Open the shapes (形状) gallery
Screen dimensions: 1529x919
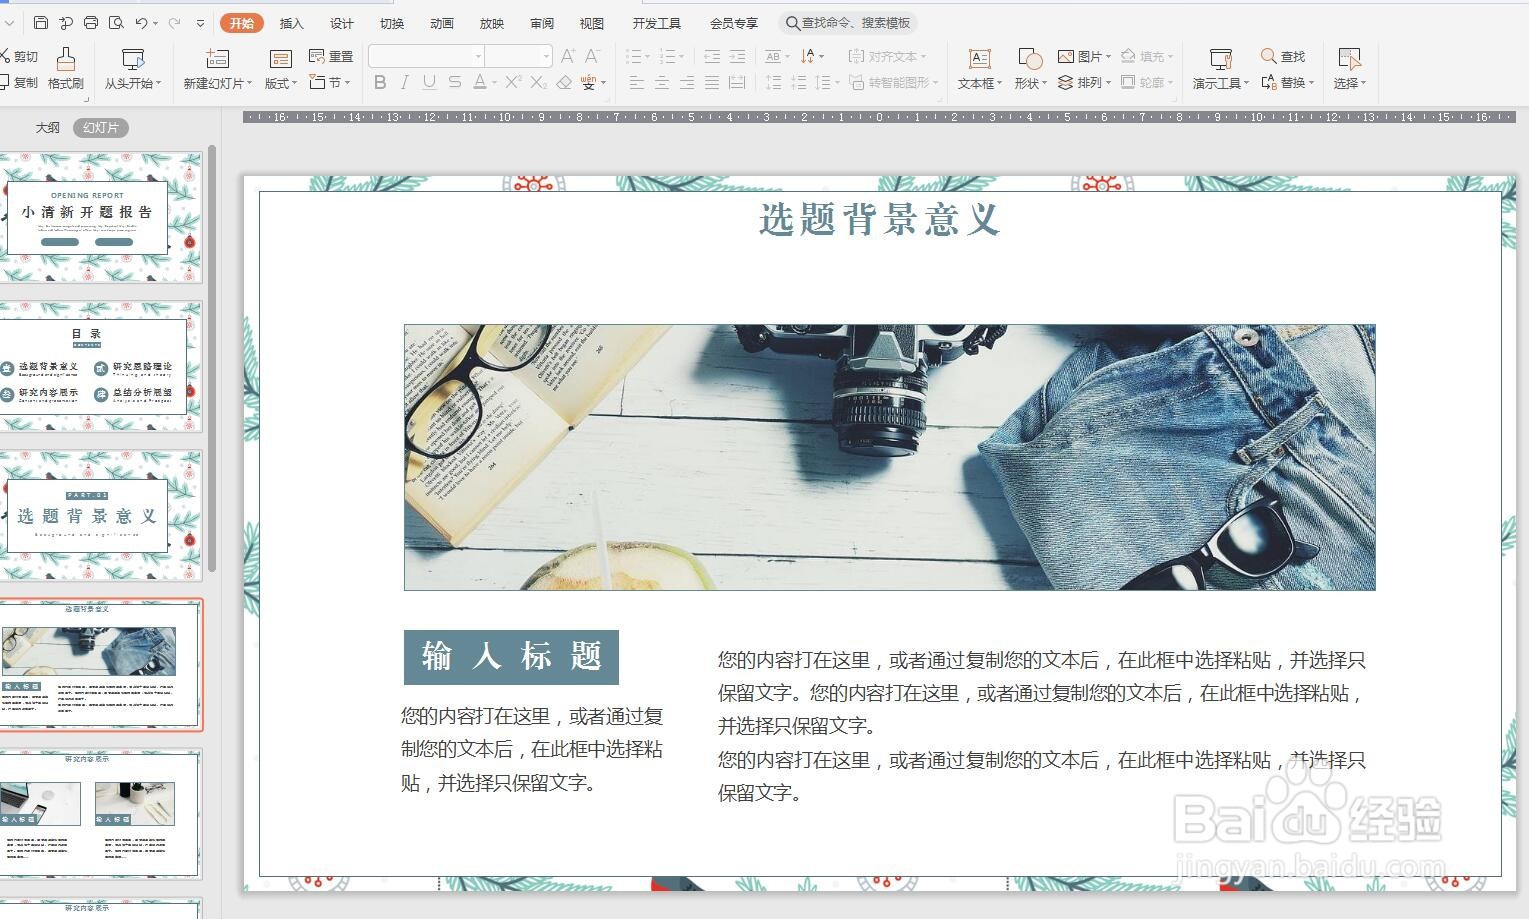click(x=1030, y=68)
